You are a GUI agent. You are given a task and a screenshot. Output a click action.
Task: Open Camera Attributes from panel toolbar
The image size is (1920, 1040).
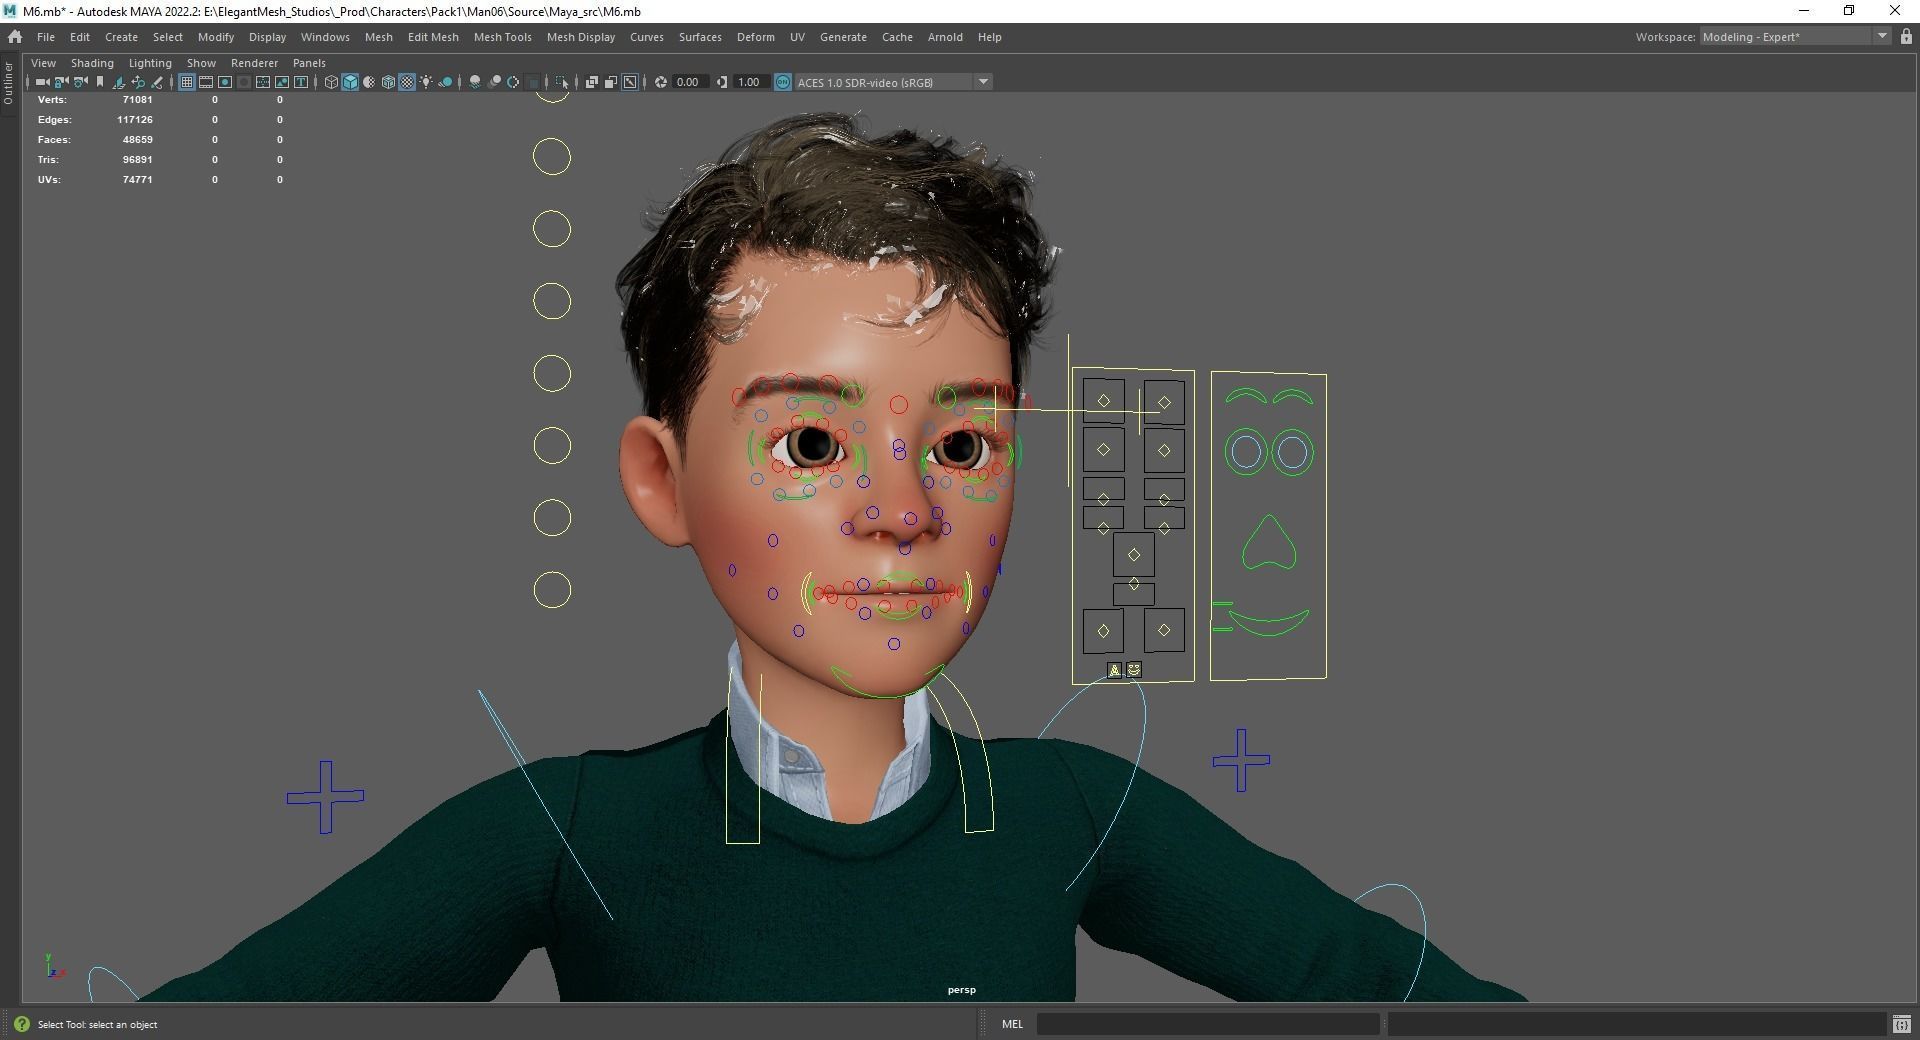(81, 82)
